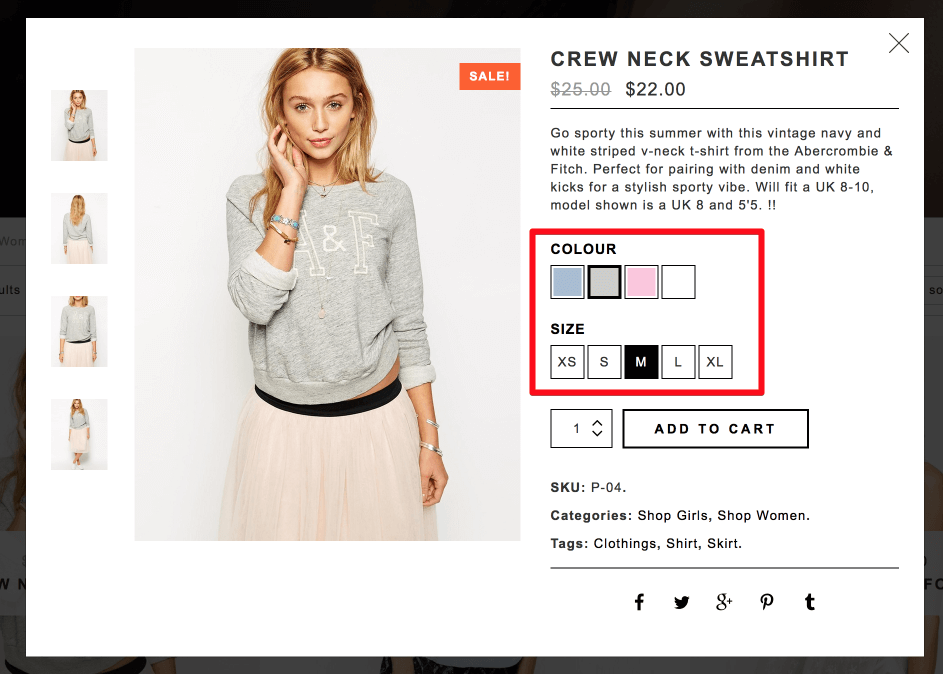Show the full-length bottom thumbnail image

click(x=79, y=435)
